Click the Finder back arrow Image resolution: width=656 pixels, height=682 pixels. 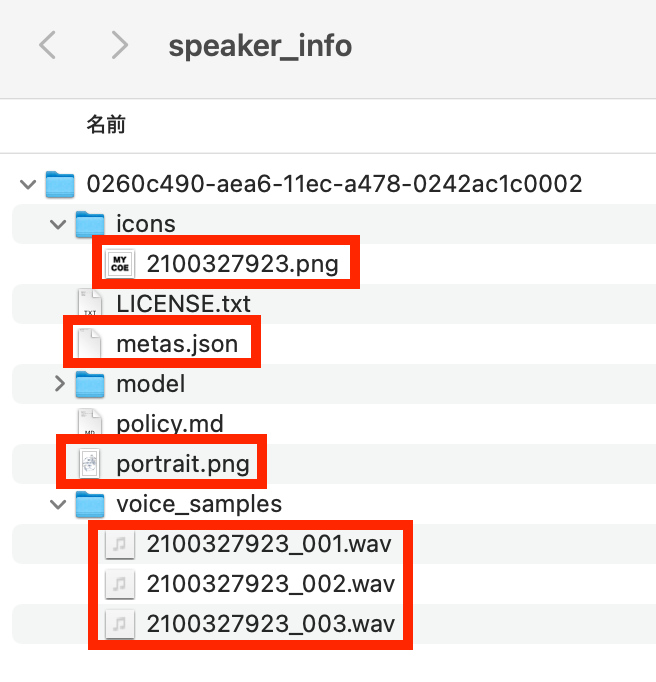point(48,46)
